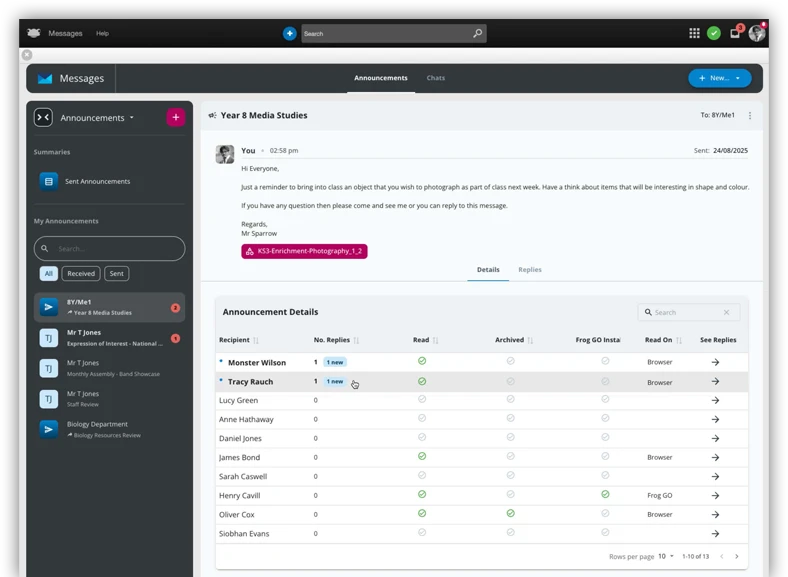Switch to the Replies tab
This screenshot has width=788, height=577.
529,270
